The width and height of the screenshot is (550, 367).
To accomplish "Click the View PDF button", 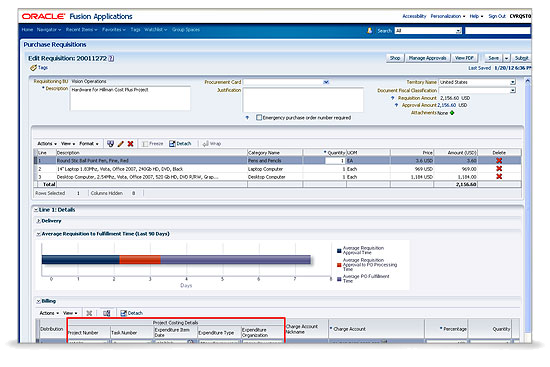I will [x=464, y=58].
